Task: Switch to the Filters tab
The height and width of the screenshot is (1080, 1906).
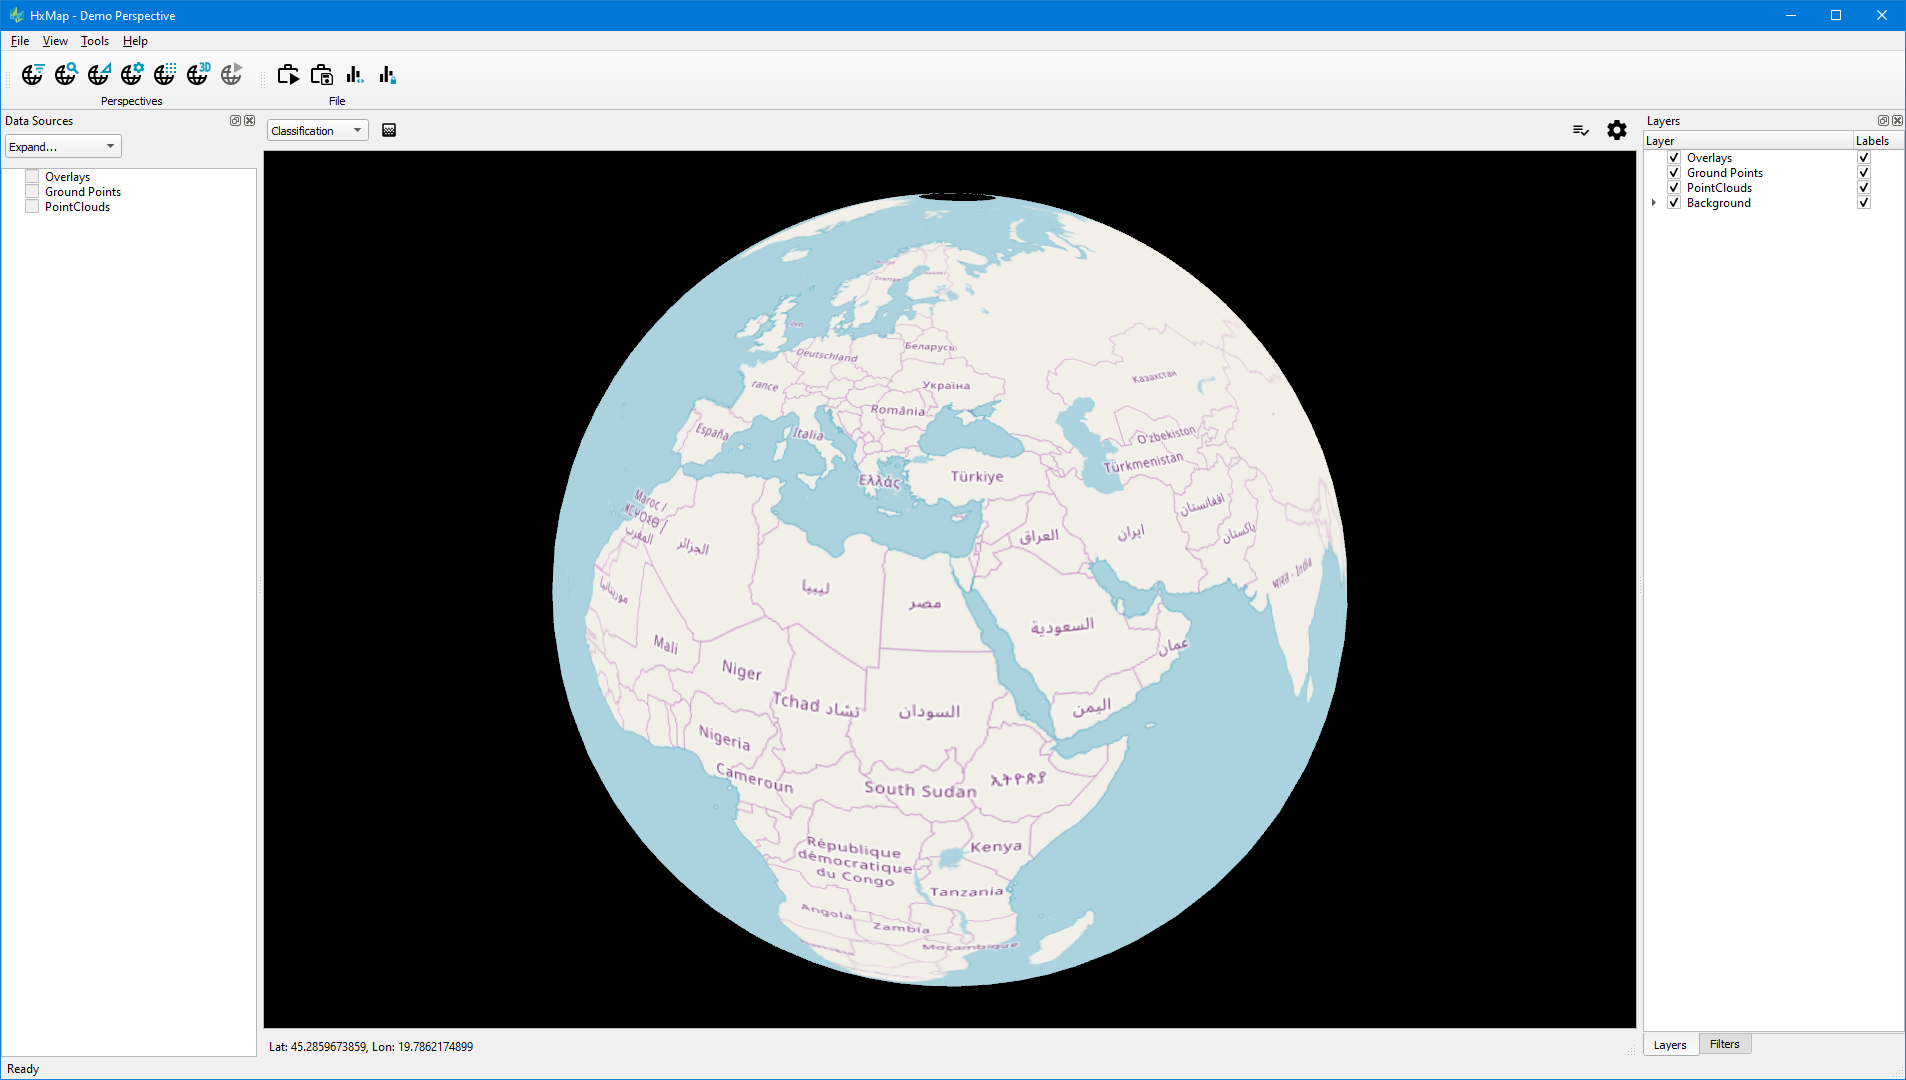Action: pyautogui.click(x=1724, y=1044)
